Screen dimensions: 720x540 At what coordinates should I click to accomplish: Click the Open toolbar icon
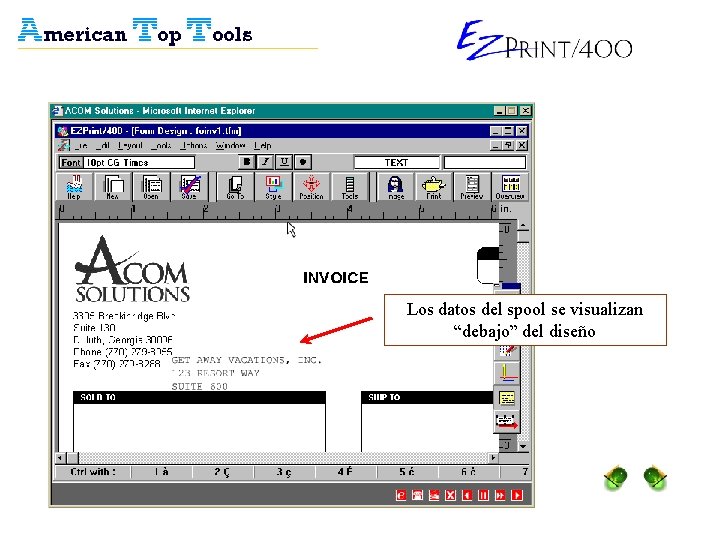151,187
